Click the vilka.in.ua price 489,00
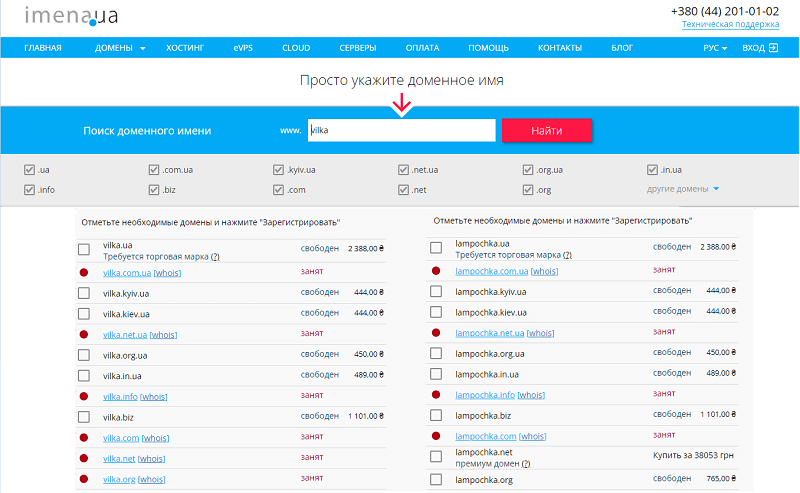 368,375
